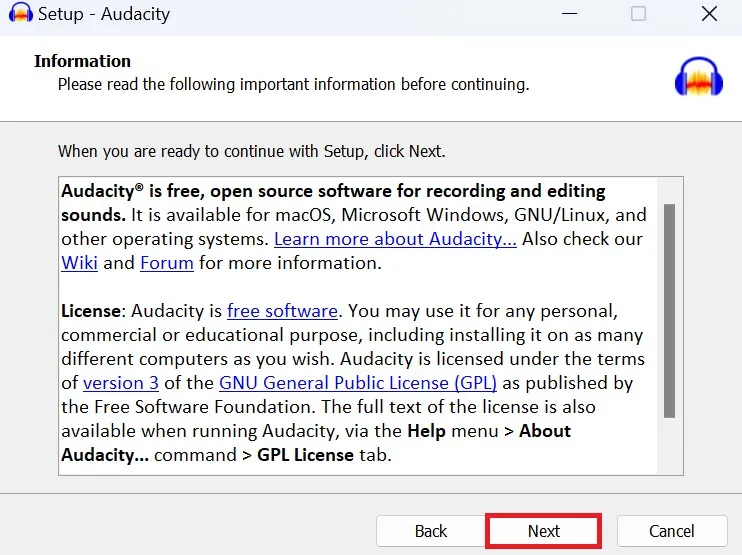Click the maximize window button
Image resolution: width=742 pixels, height=555 pixels.
pos(638,14)
